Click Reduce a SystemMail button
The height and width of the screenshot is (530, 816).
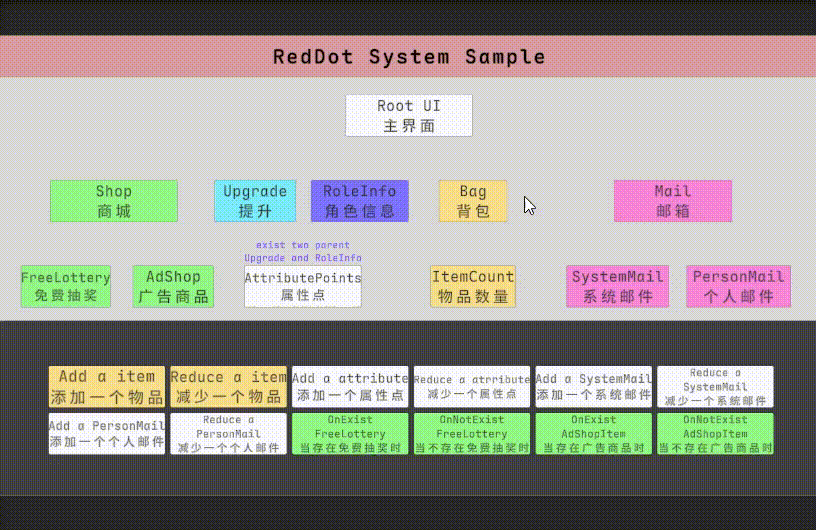coord(716,386)
